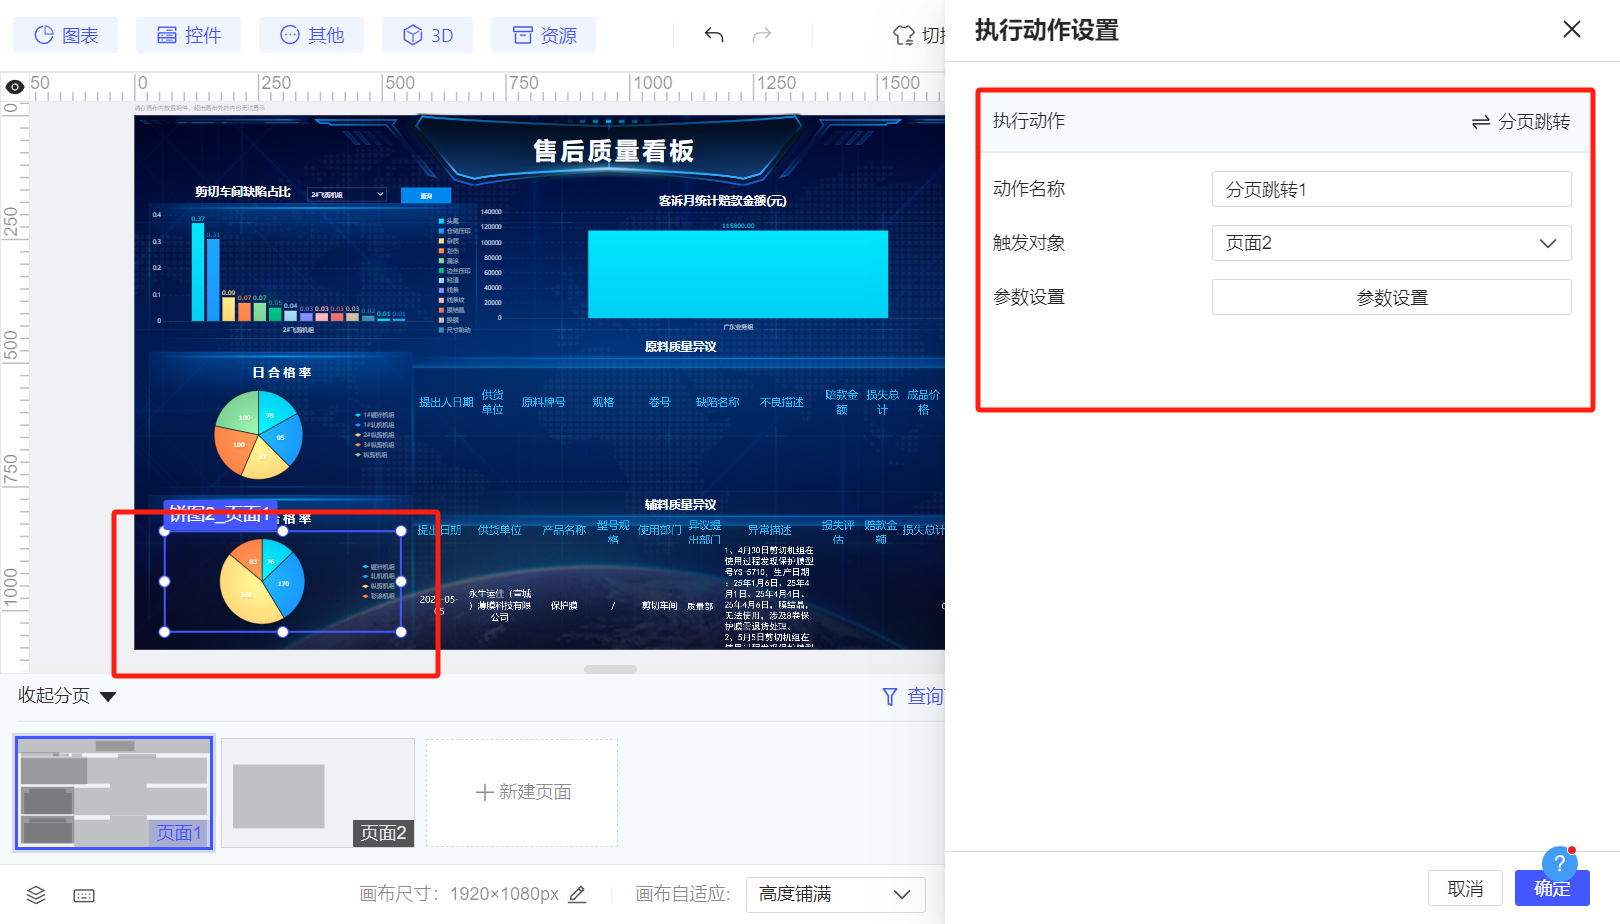The height and width of the screenshot is (924, 1620).
Task: Click the 供货单位 header in 辅料 table
Action: 499,530
